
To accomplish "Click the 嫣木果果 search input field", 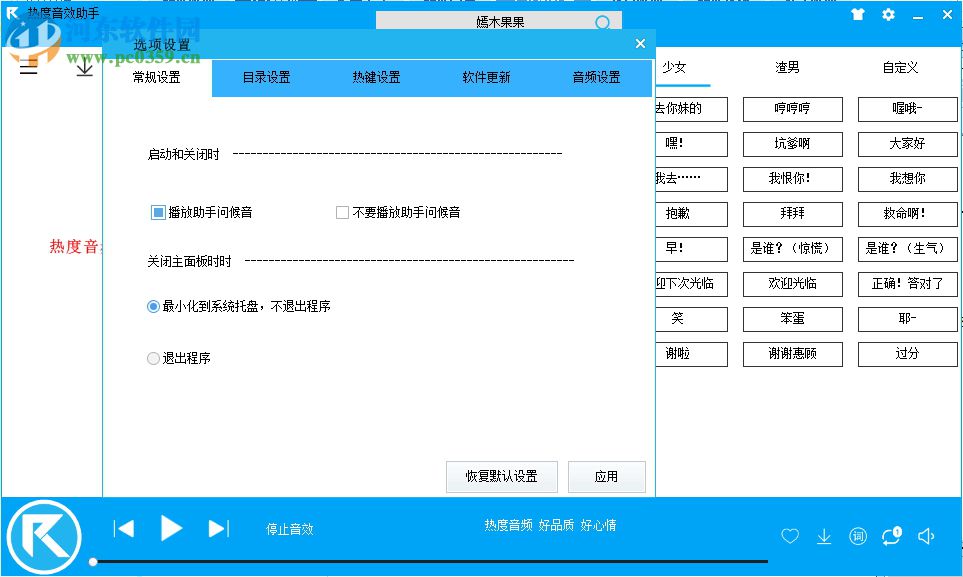I will 500,21.
